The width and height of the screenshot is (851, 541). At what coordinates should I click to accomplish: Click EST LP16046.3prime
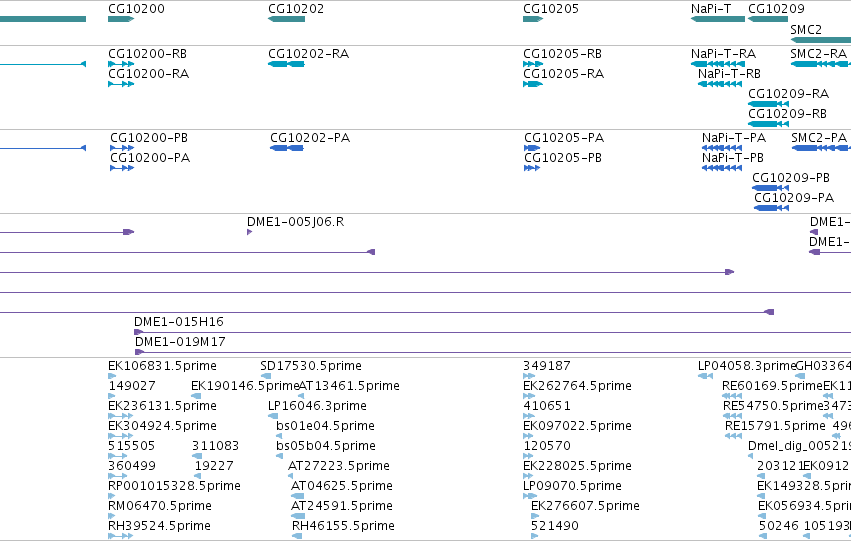(273, 416)
